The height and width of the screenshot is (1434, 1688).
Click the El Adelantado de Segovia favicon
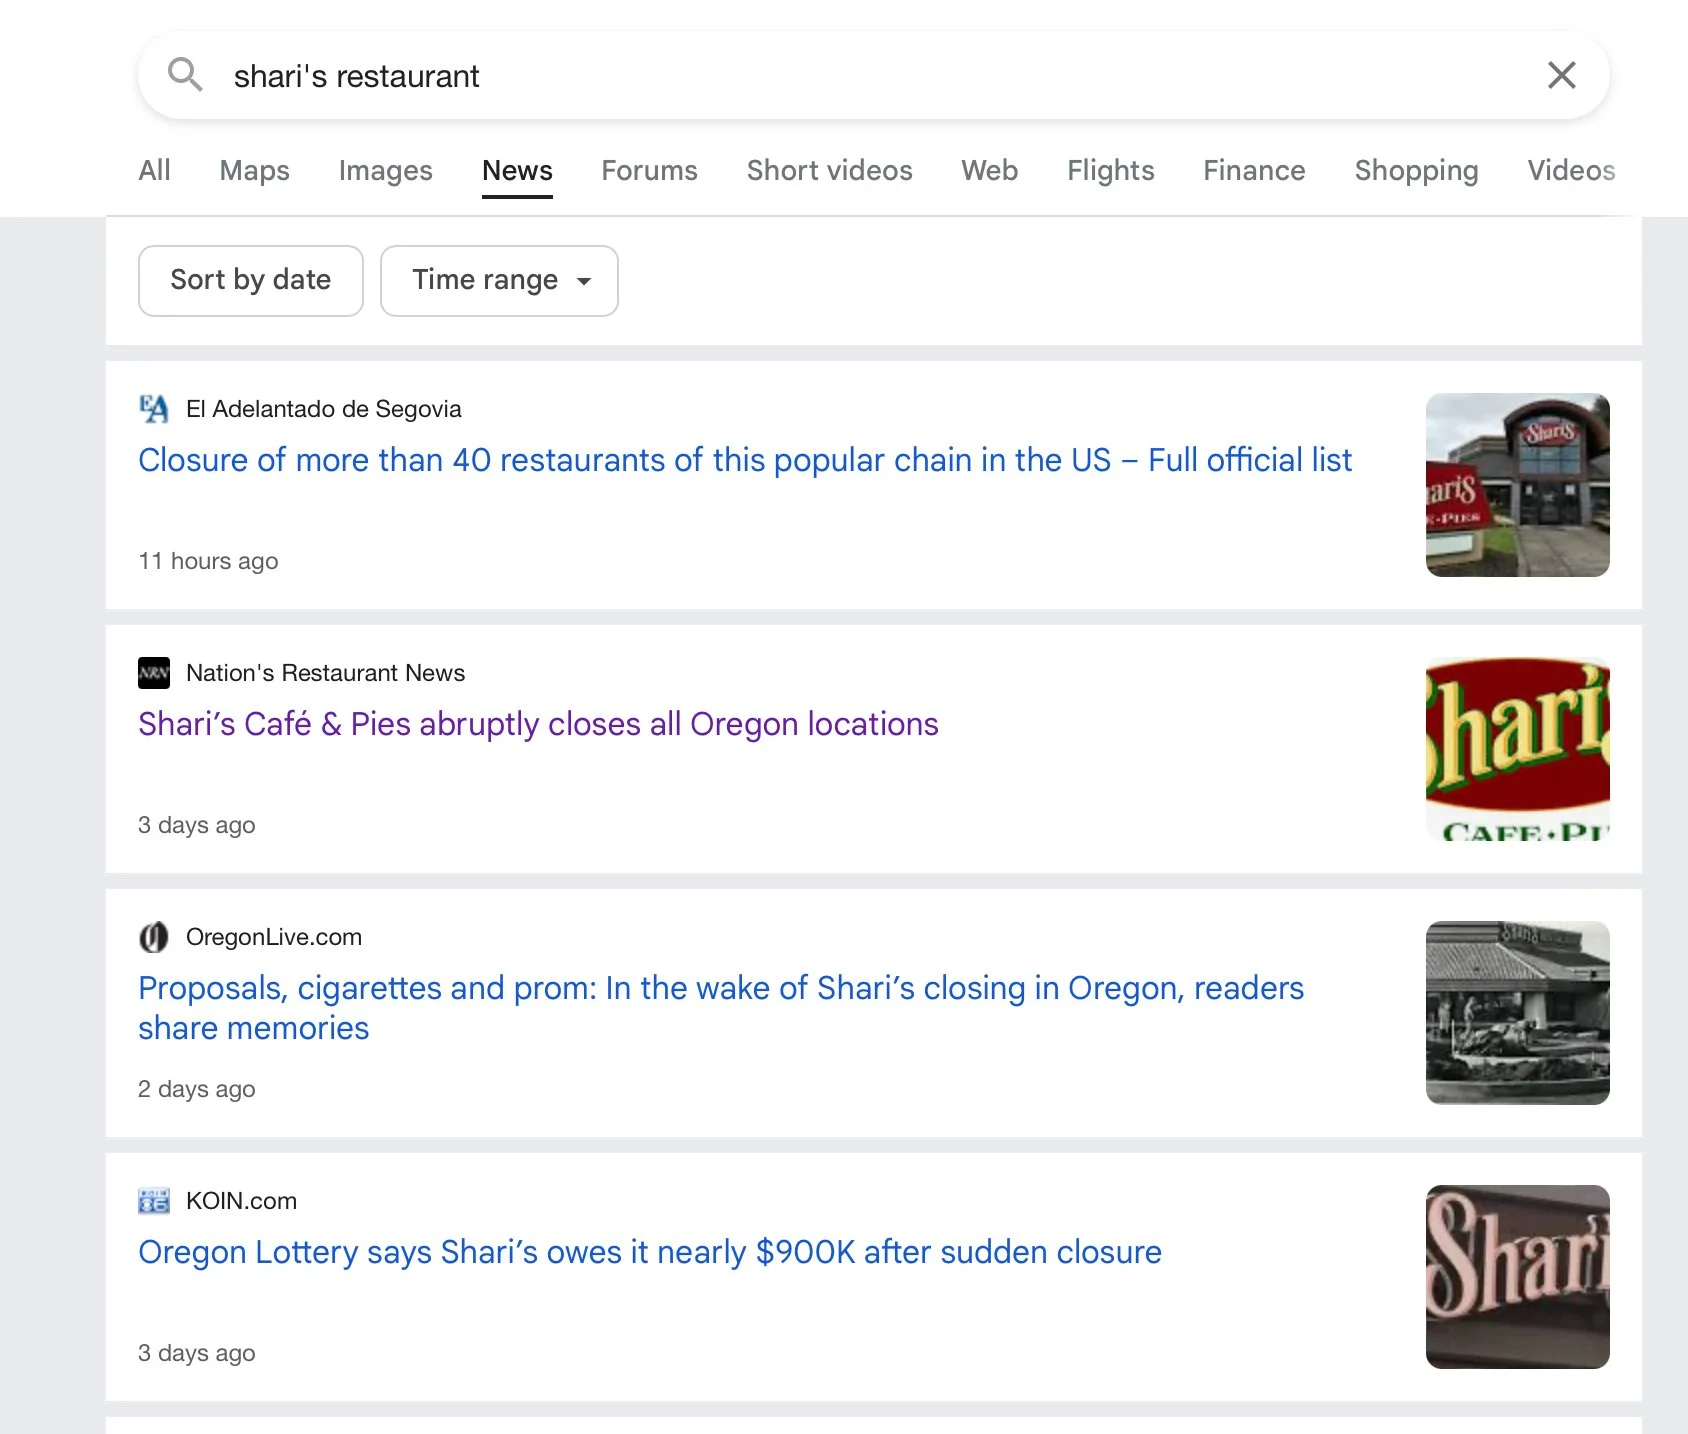(154, 409)
